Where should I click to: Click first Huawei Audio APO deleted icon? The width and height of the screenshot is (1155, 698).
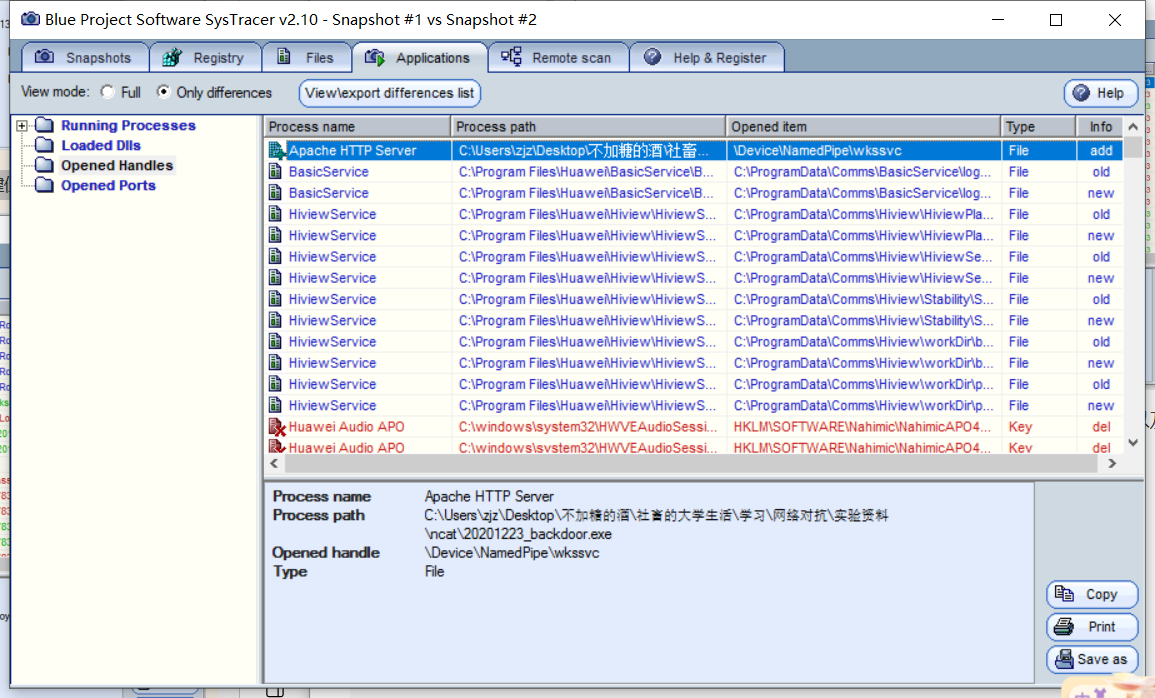click(277, 427)
